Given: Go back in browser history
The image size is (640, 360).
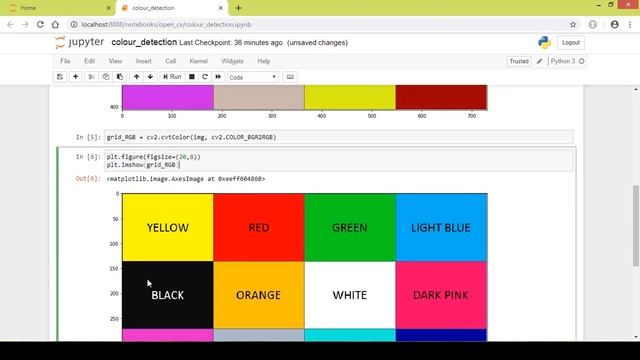Looking at the screenshot, I should pyautogui.click(x=10, y=24).
